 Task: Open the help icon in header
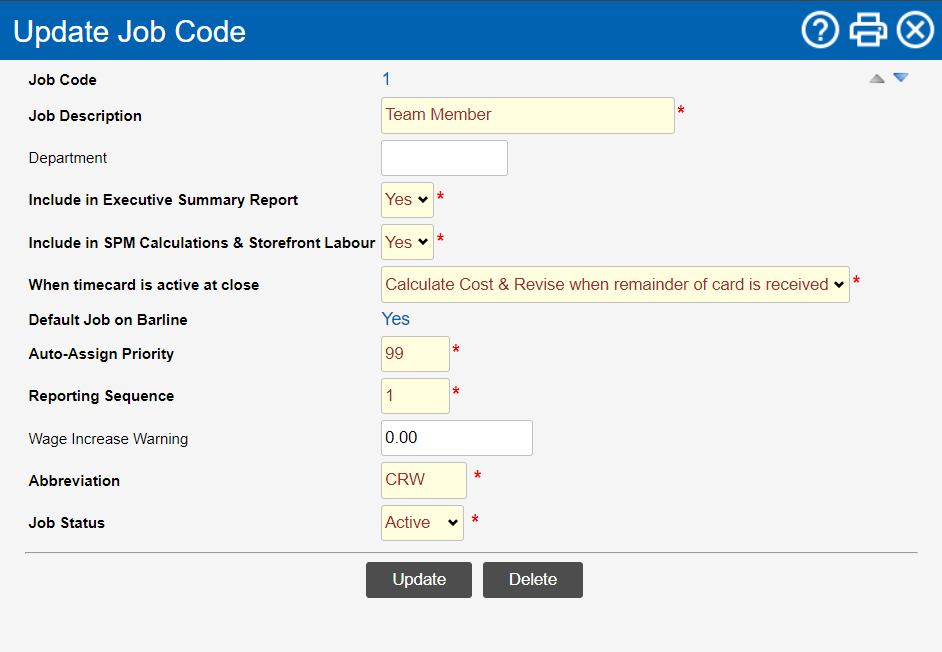click(820, 31)
